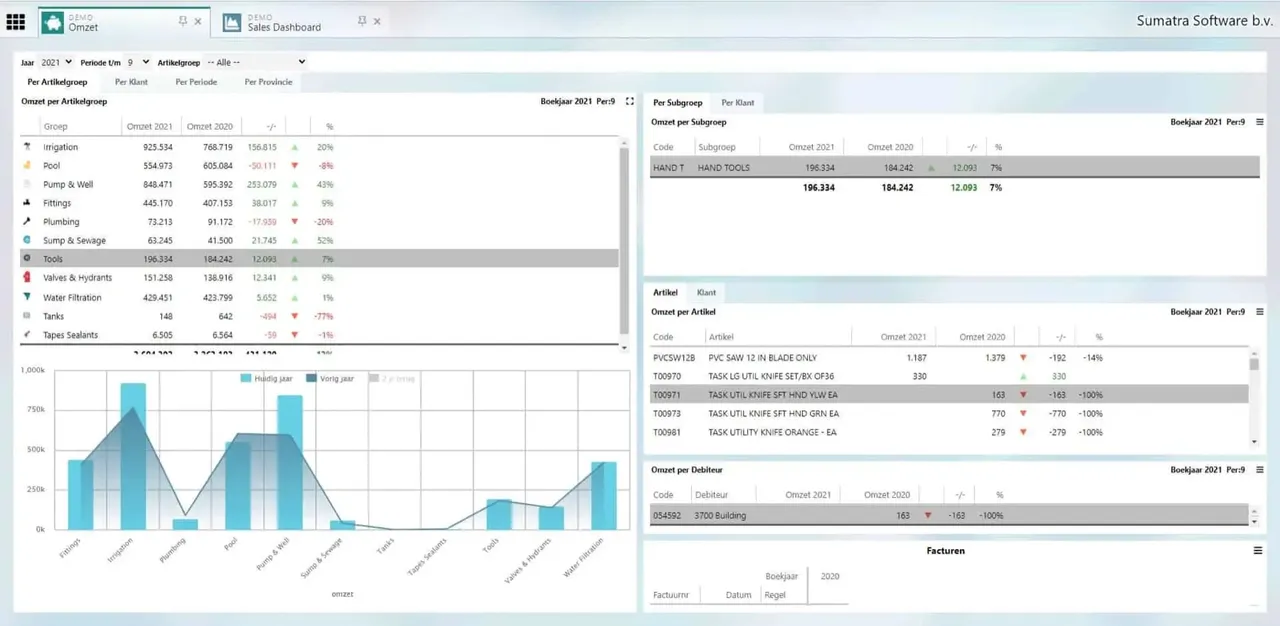1280x626 pixels.
Task: Switch to the Per Provincie tab
Action: coord(269,82)
